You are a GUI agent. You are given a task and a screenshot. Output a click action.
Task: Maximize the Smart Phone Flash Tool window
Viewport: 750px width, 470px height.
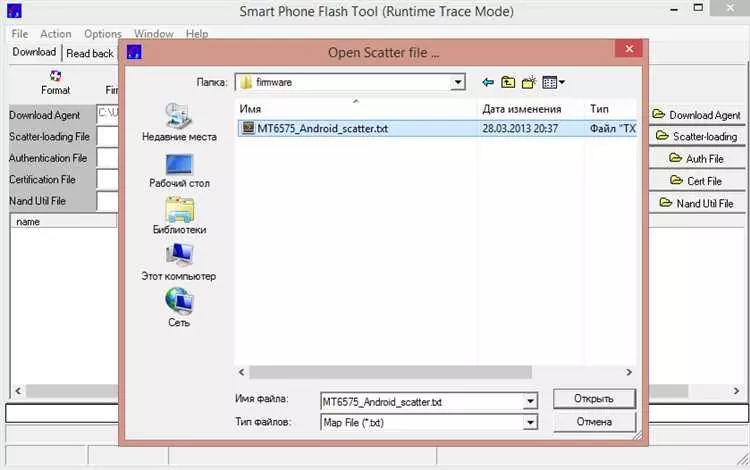(698, 8)
